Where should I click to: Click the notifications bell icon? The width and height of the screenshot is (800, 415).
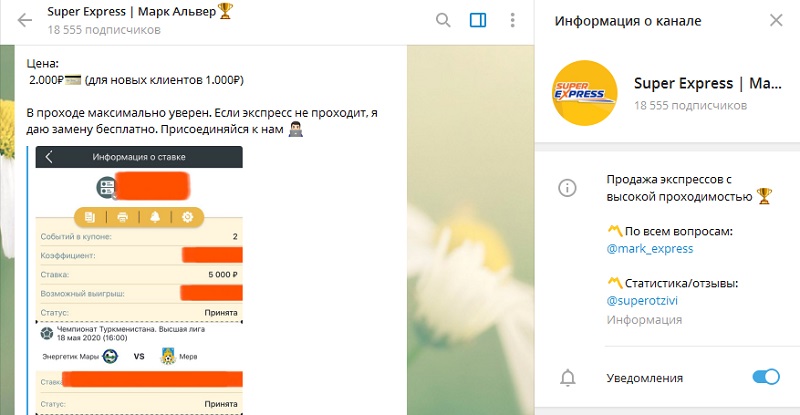tap(567, 378)
